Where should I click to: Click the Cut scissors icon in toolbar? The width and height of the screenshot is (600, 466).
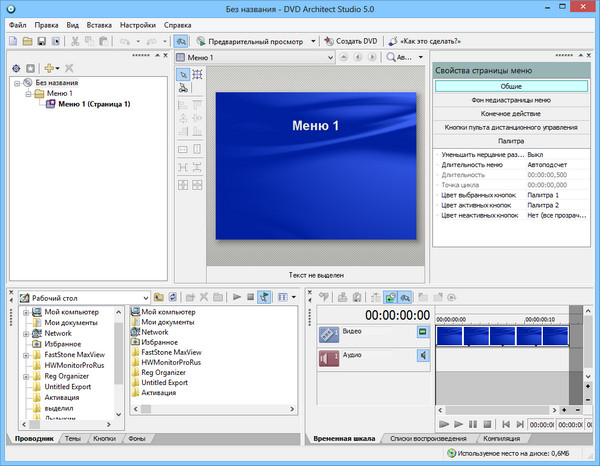point(75,41)
